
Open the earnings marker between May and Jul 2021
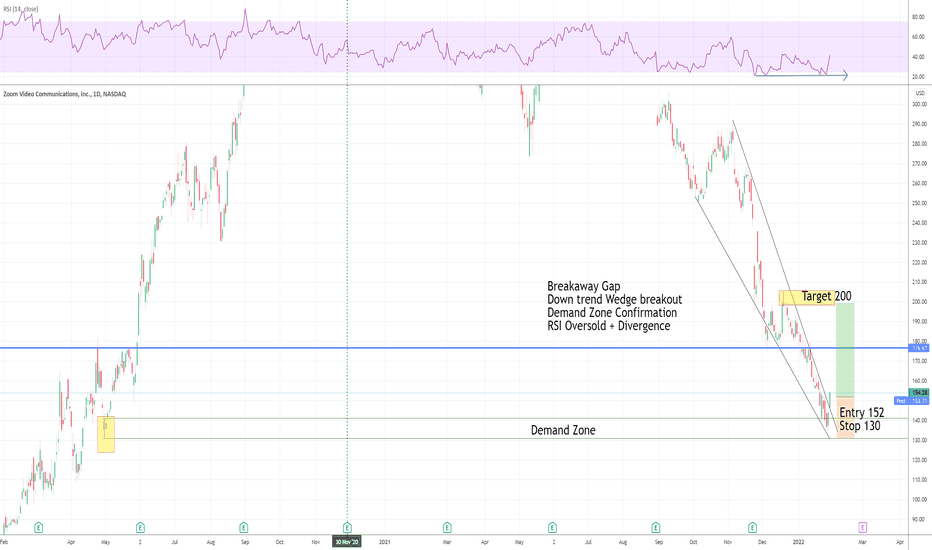552,527
